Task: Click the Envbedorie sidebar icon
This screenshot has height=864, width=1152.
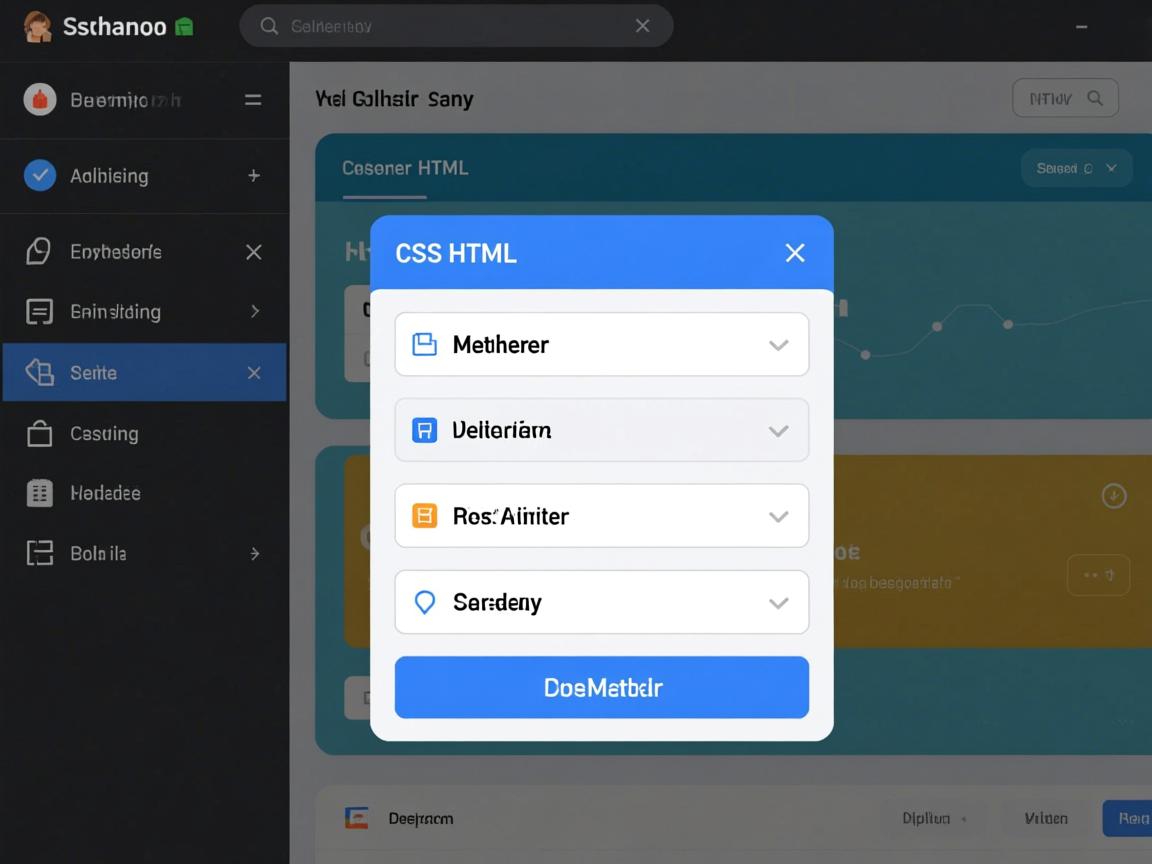Action: click(38, 252)
